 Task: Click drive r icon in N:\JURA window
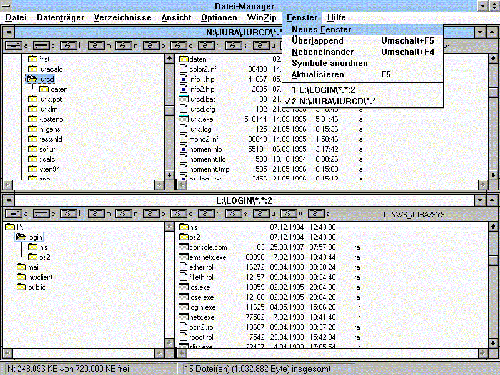coord(124,45)
